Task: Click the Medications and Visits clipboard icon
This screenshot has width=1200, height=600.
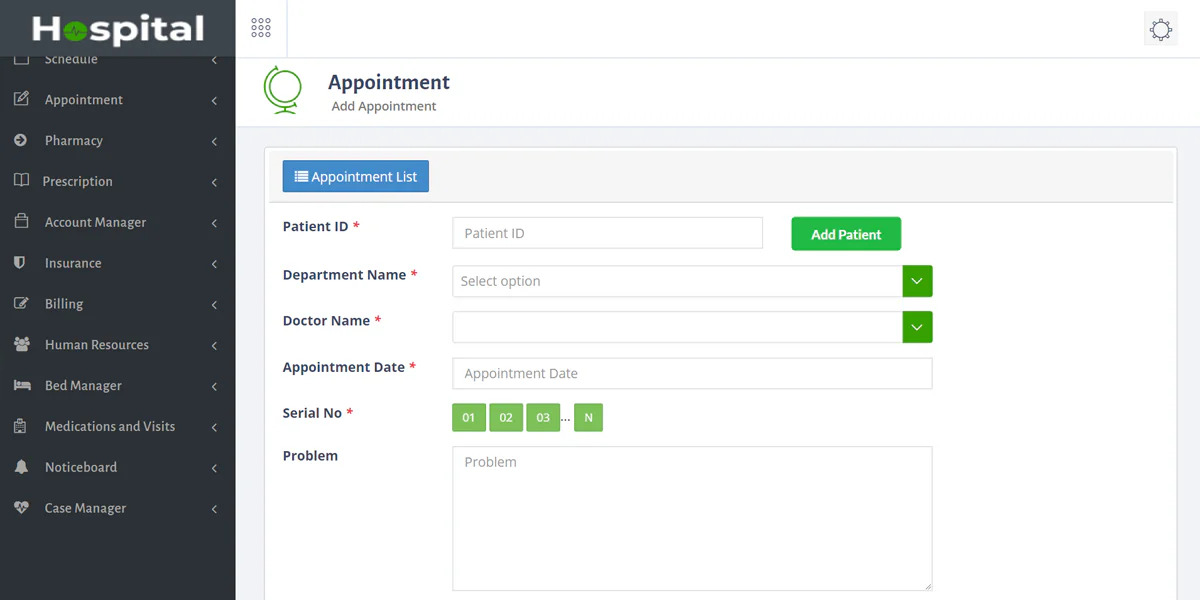Action: coord(20,427)
